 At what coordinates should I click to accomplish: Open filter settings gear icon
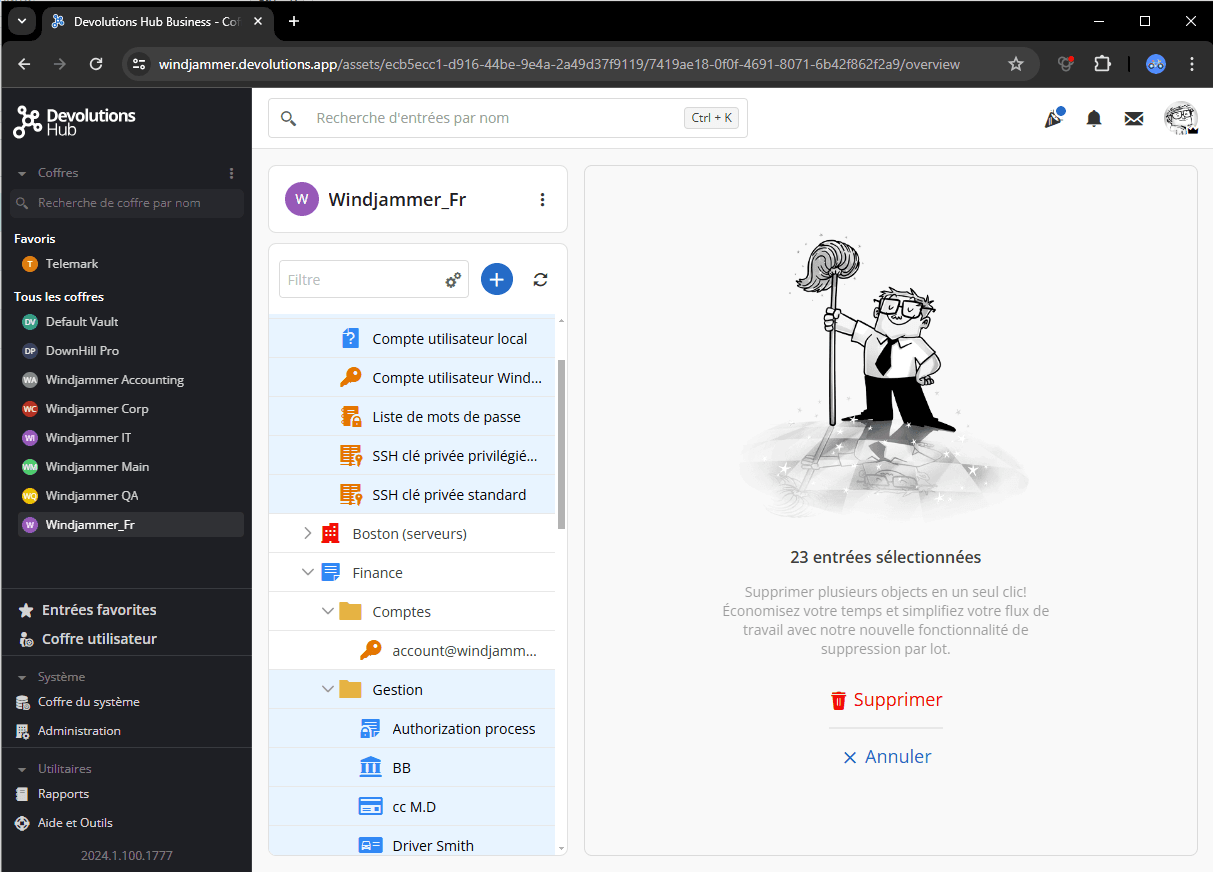453,281
